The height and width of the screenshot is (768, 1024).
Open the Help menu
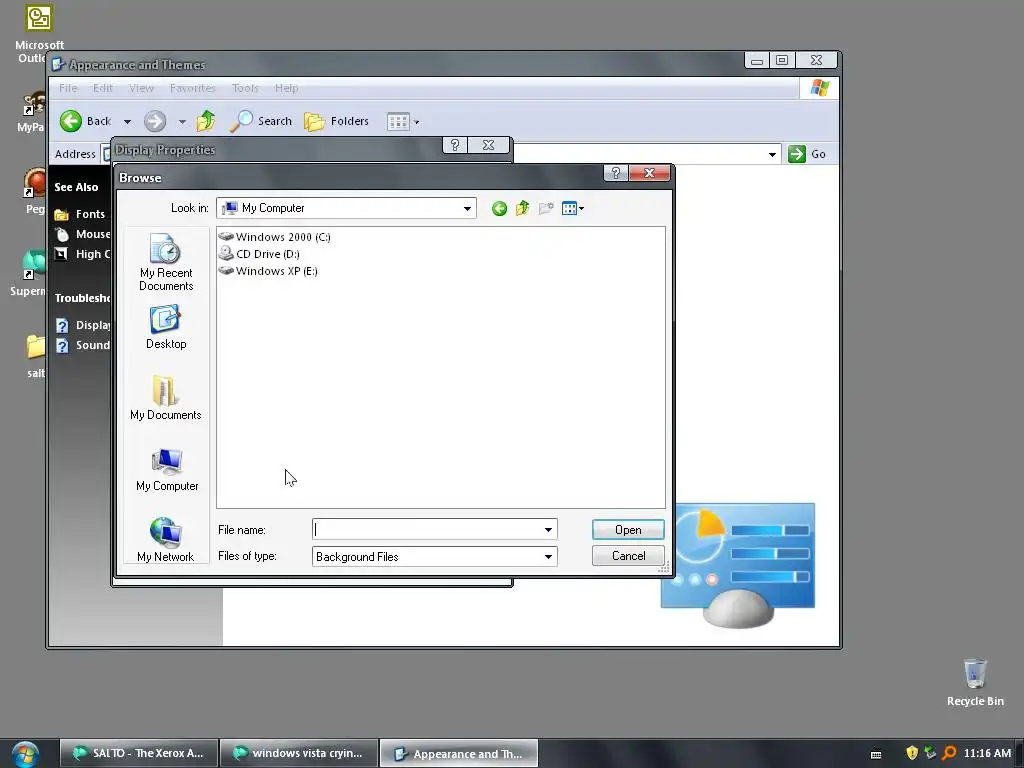tap(286, 88)
